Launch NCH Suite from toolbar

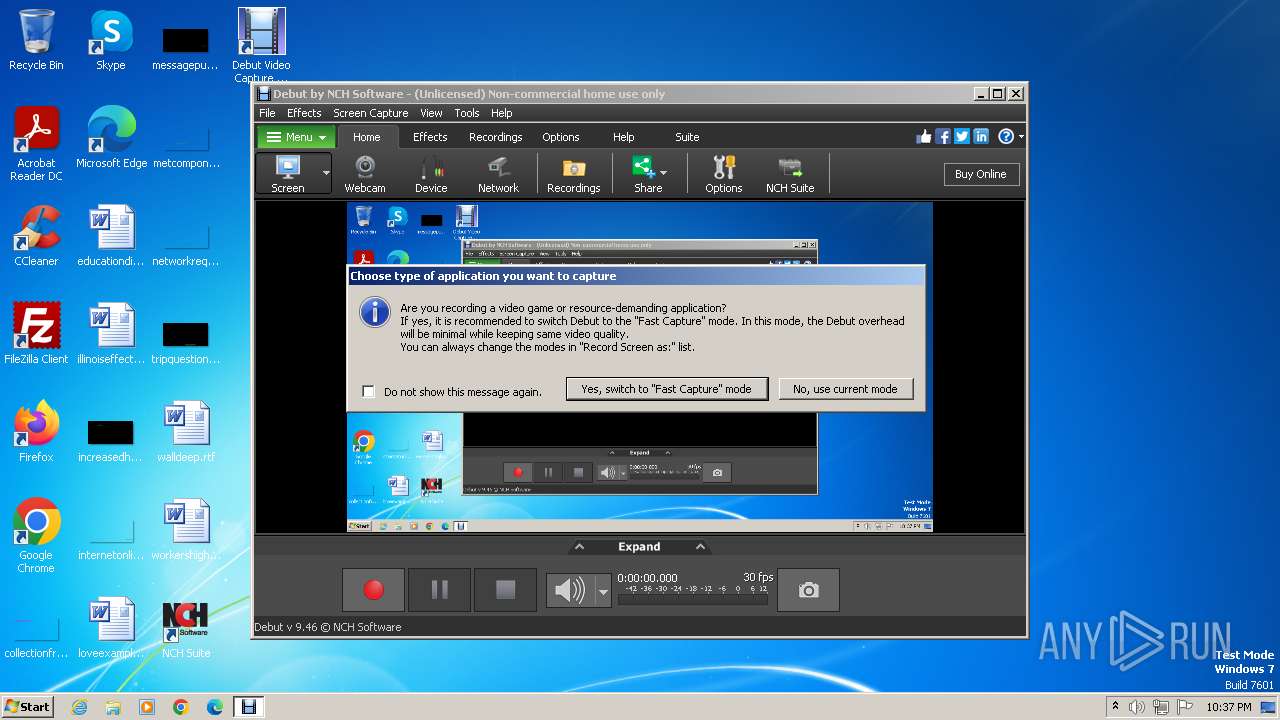tap(790, 174)
